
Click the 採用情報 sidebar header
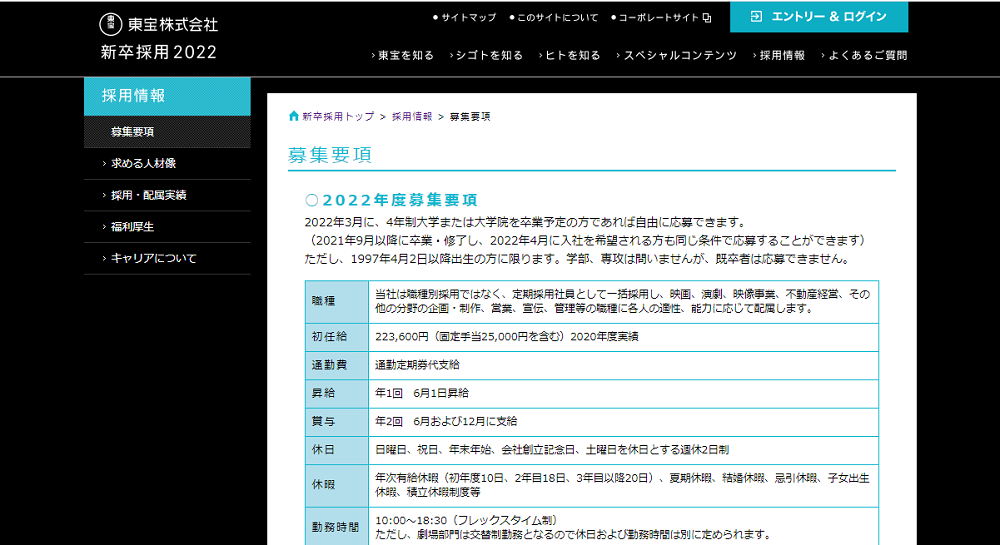(x=167, y=96)
